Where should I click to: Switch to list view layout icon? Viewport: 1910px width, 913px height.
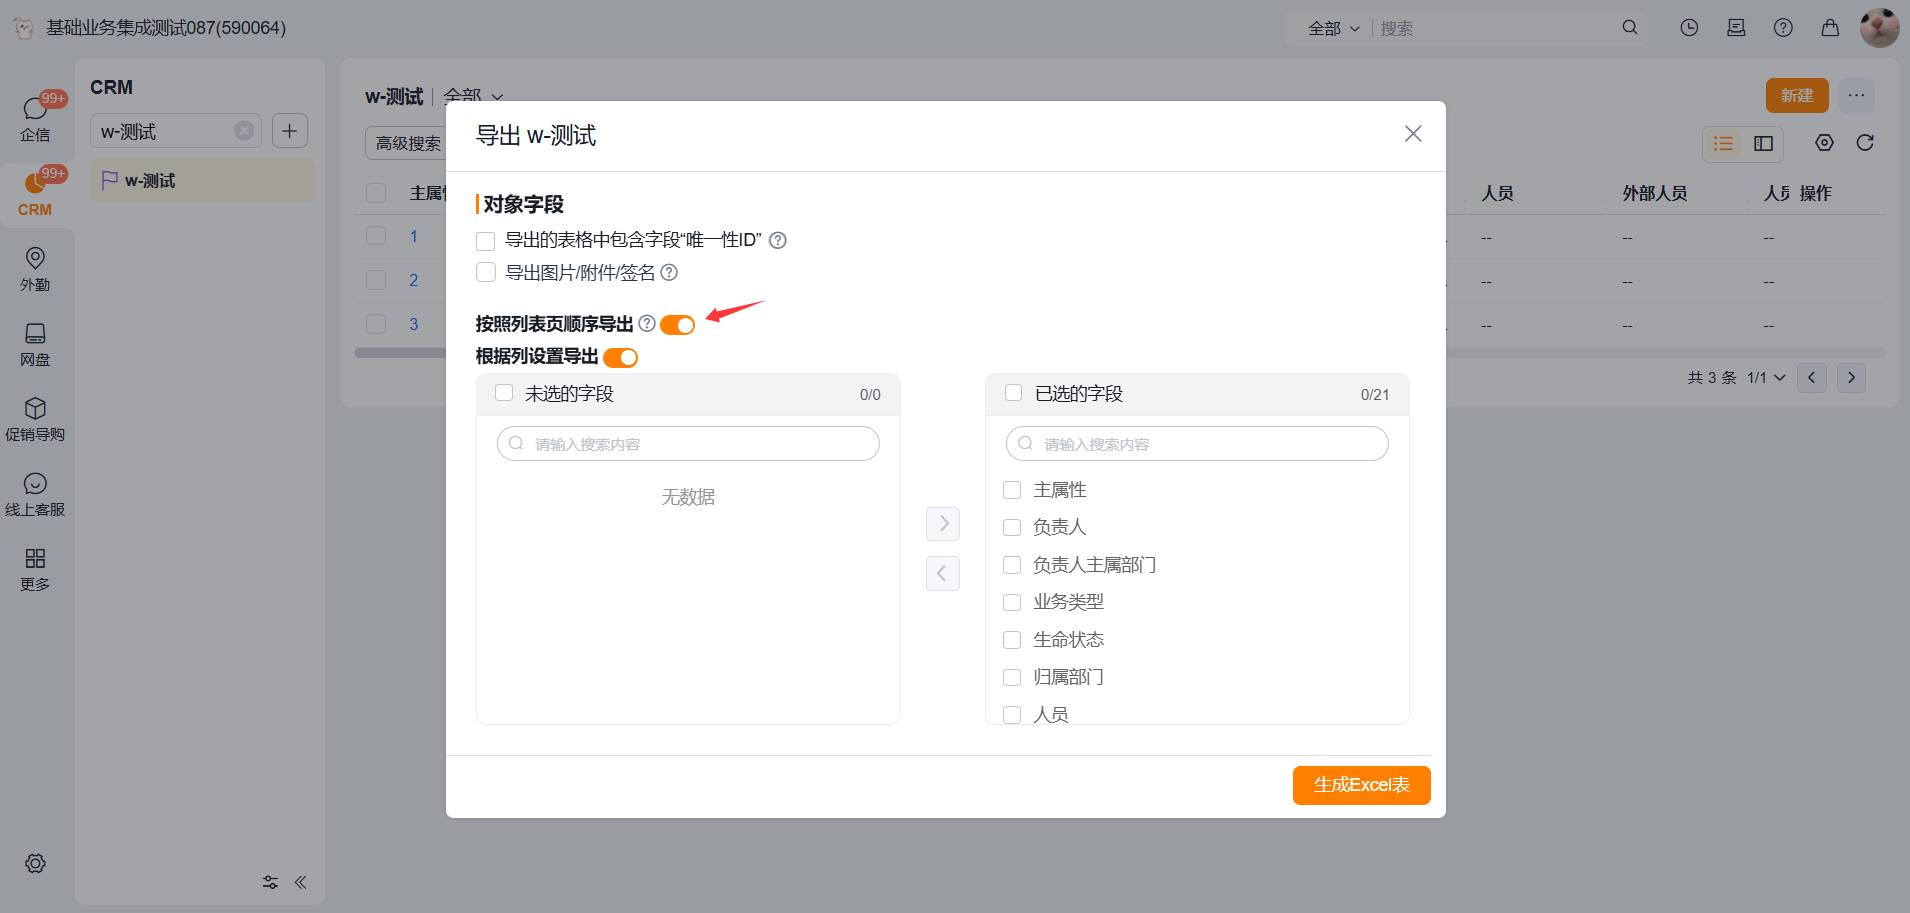point(1723,144)
